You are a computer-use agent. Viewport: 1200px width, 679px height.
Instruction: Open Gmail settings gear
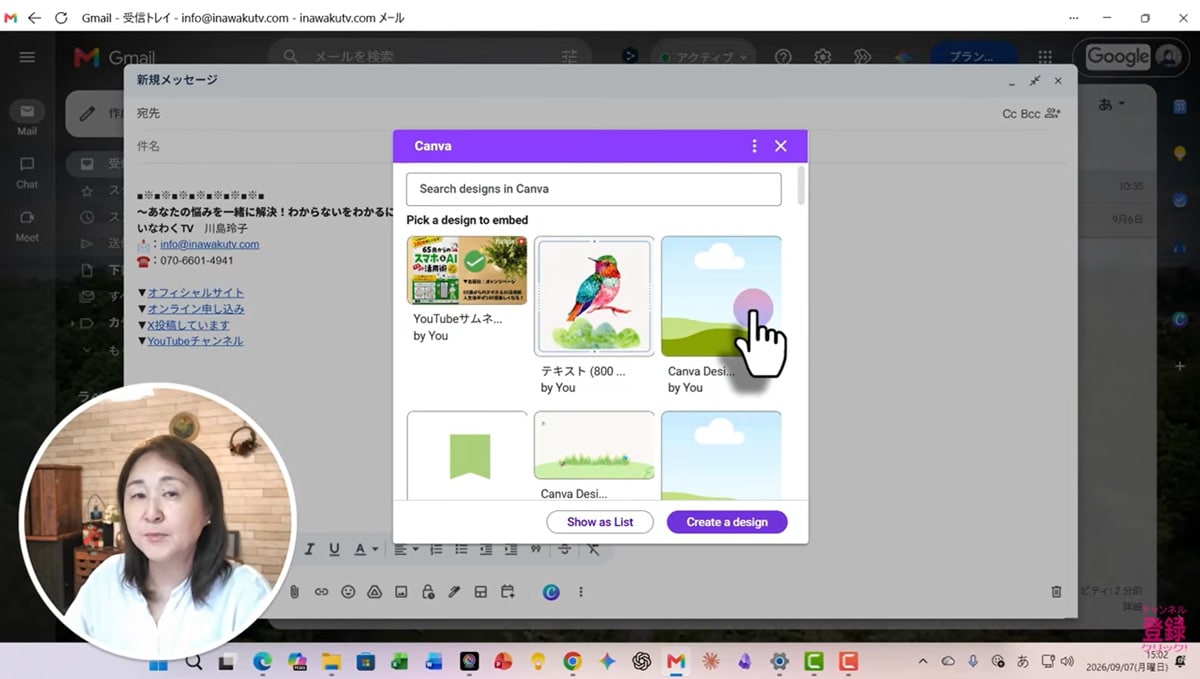(822, 57)
